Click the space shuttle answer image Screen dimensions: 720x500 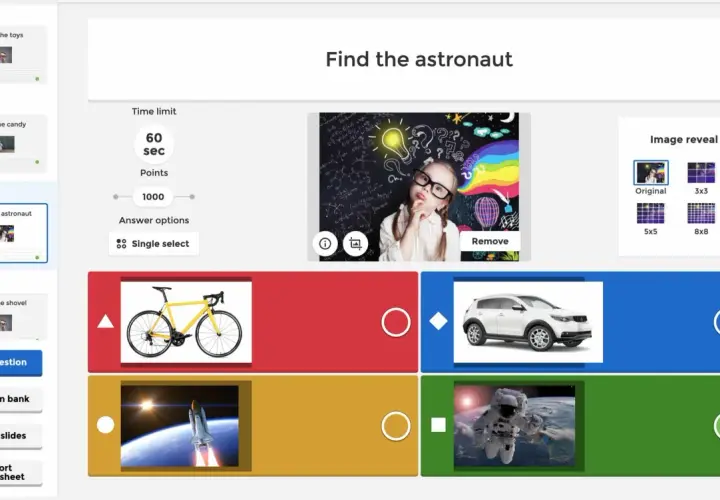tap(180, 426)
